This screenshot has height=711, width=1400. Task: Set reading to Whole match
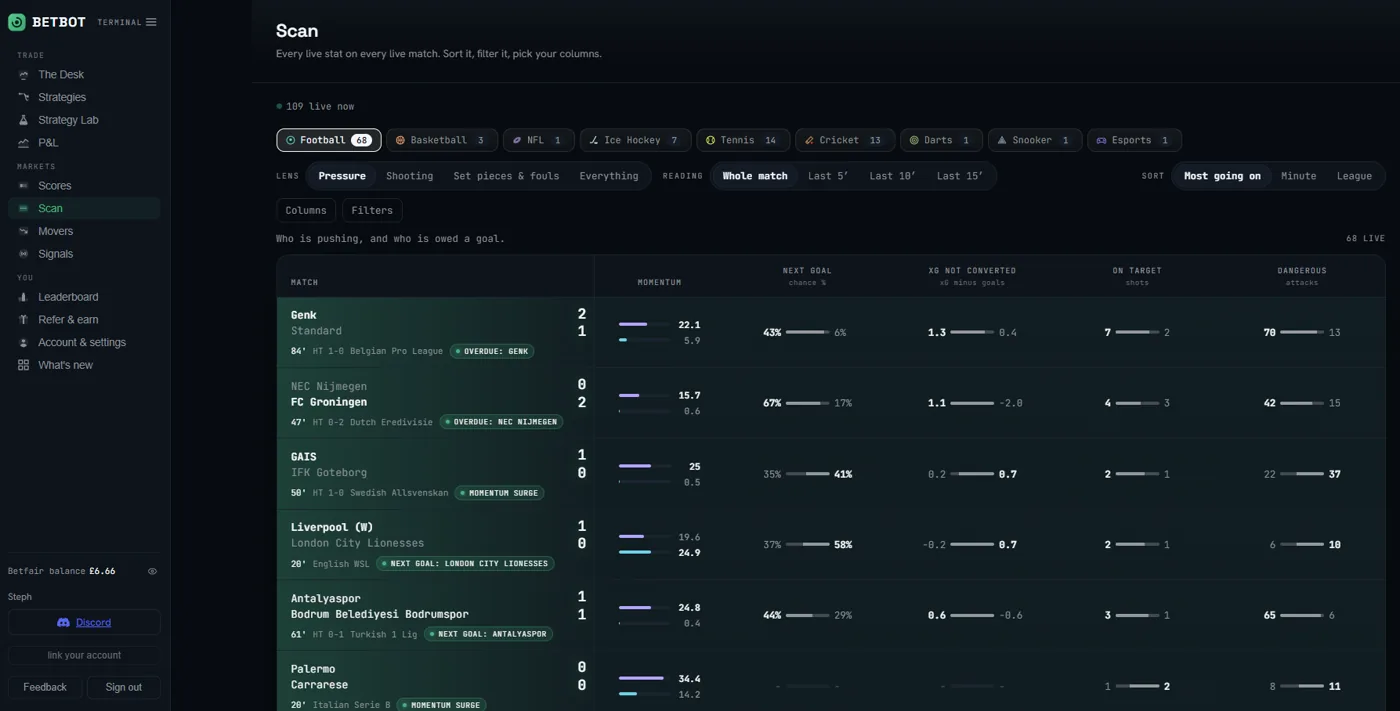755,176
